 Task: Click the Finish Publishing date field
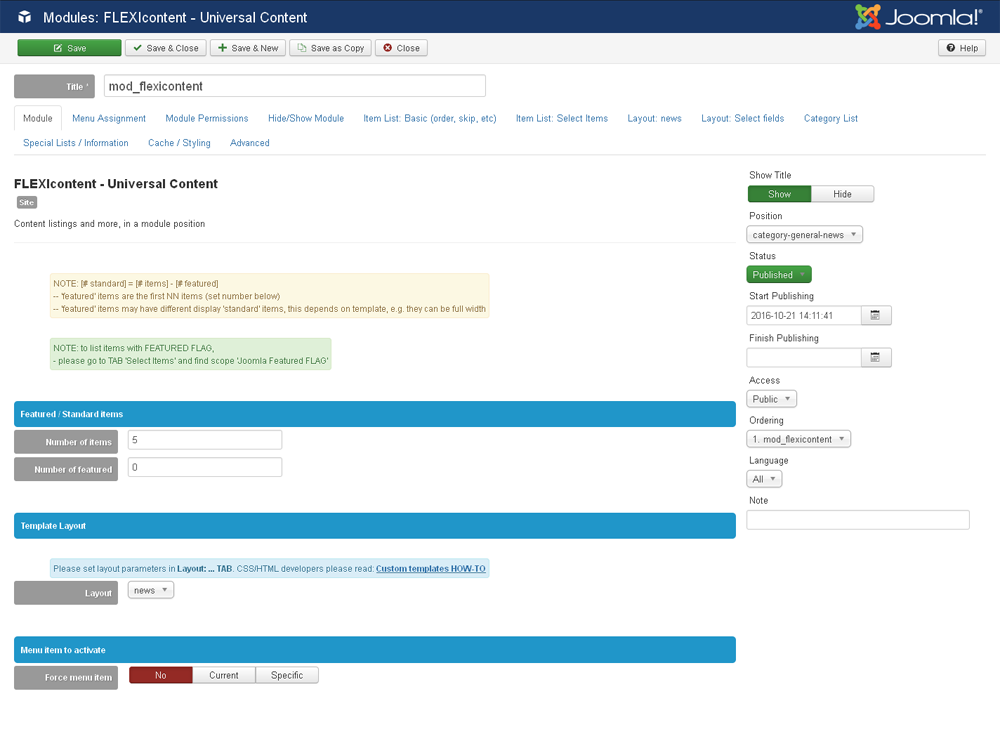[x=804, y=357]
